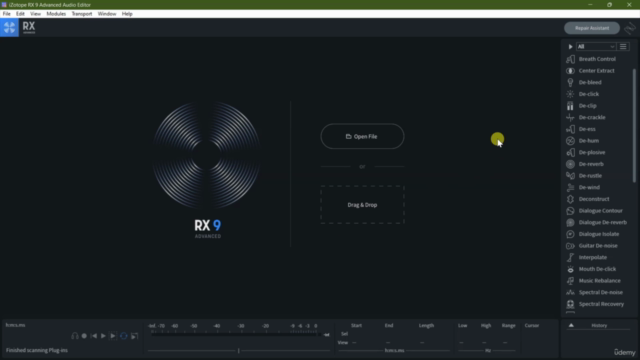Click the rewind to start button
Viewport: 640px width, 360px height.
94,336
